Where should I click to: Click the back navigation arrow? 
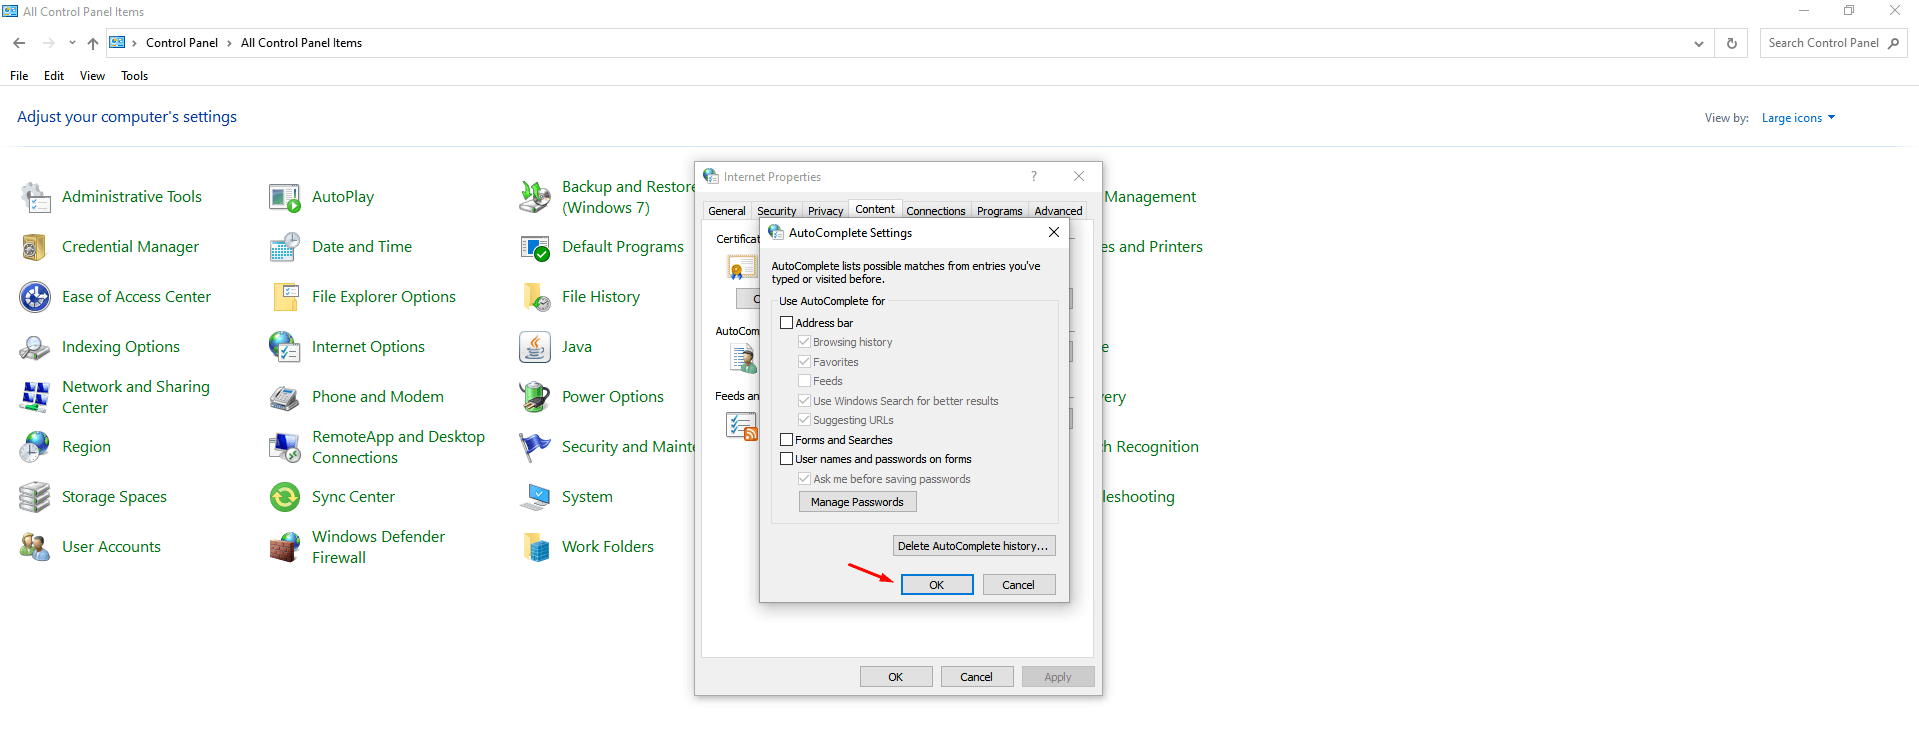pyautogui.click(x=19, y=43)
